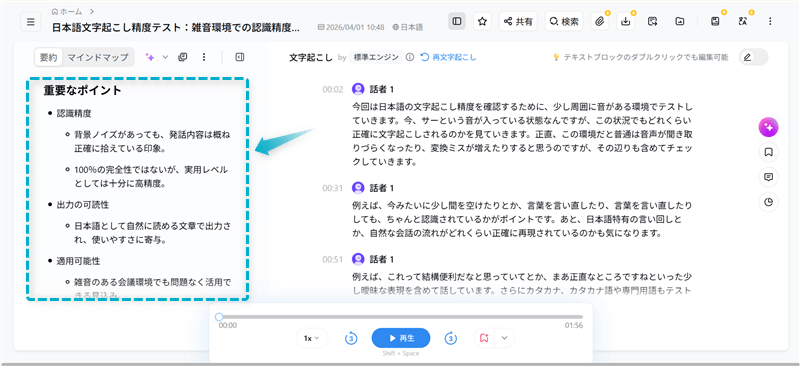Image resolution: width=800 pixels, height=366 pixels.
Task: Select the 要約 tab
Action: click(x=49, y=57)
